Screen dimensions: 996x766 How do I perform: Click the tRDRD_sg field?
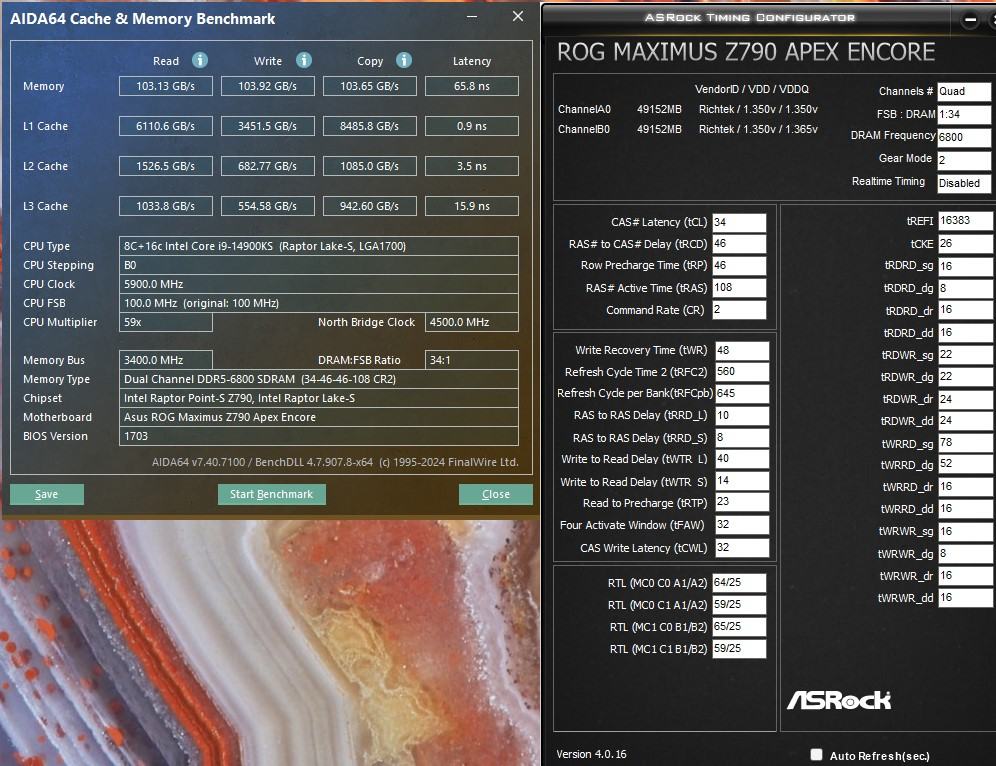(966, 266)
